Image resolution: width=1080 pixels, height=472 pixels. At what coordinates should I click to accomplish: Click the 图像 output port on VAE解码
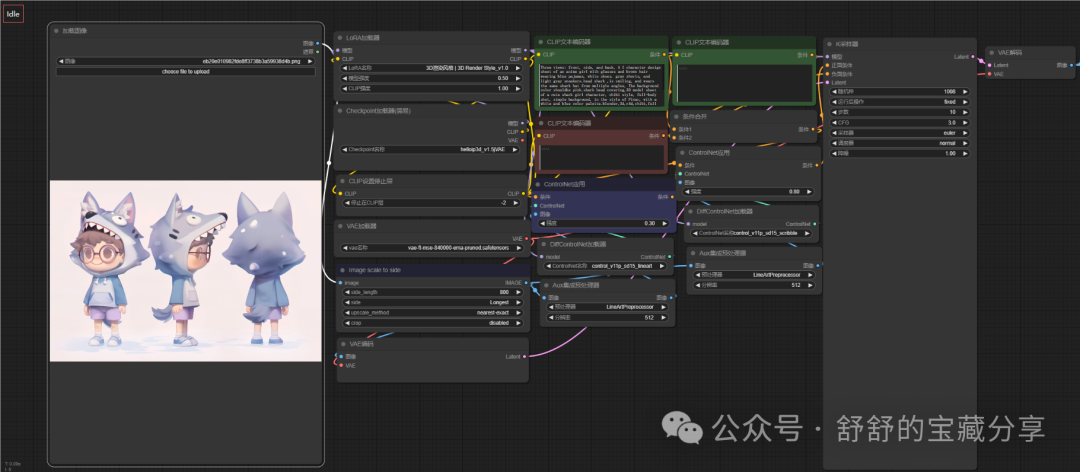tap(1072, 65)
